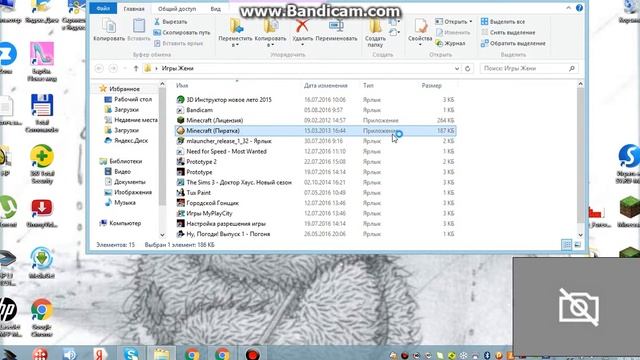
Task: Open the Копировать в dropdown
Action: (x=270, y=33)
